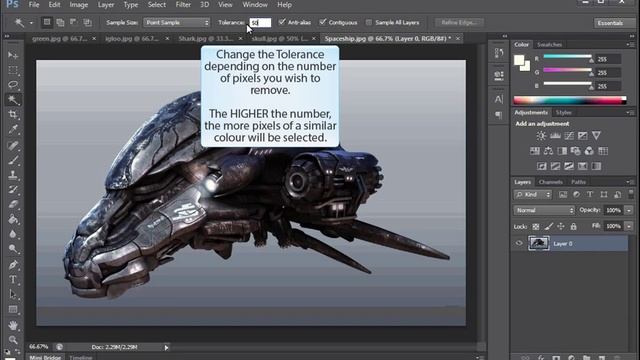
Task: Click Subtract from Selection mode icon
Action: coord(74,22)
